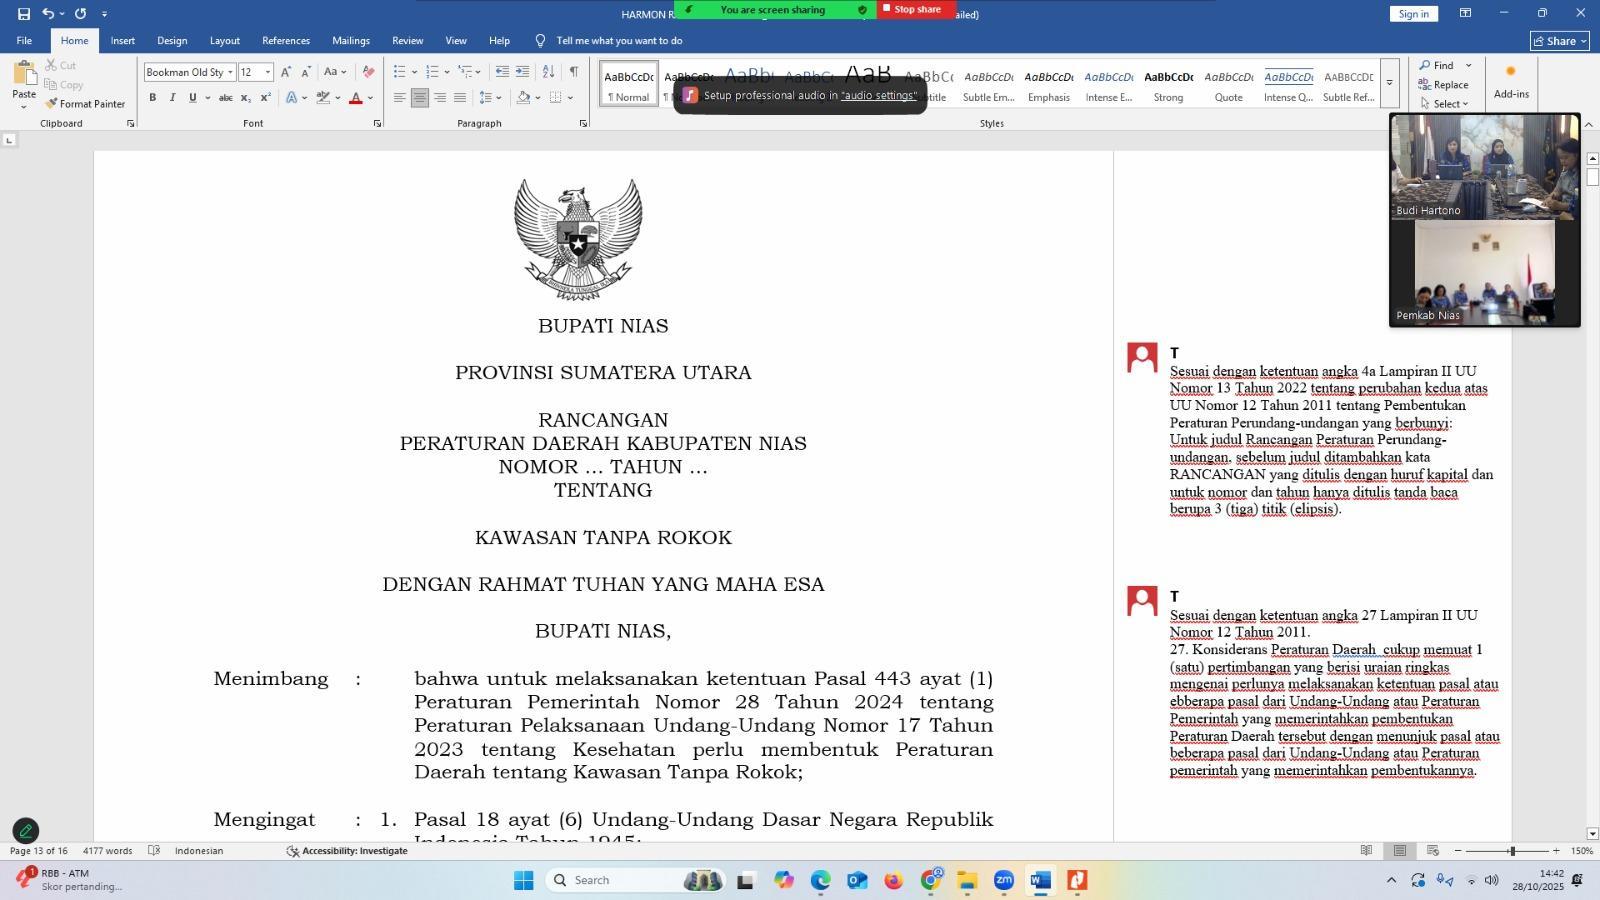Open the Layout ribbon tab
1600x900 pixels.
[224, 41]
